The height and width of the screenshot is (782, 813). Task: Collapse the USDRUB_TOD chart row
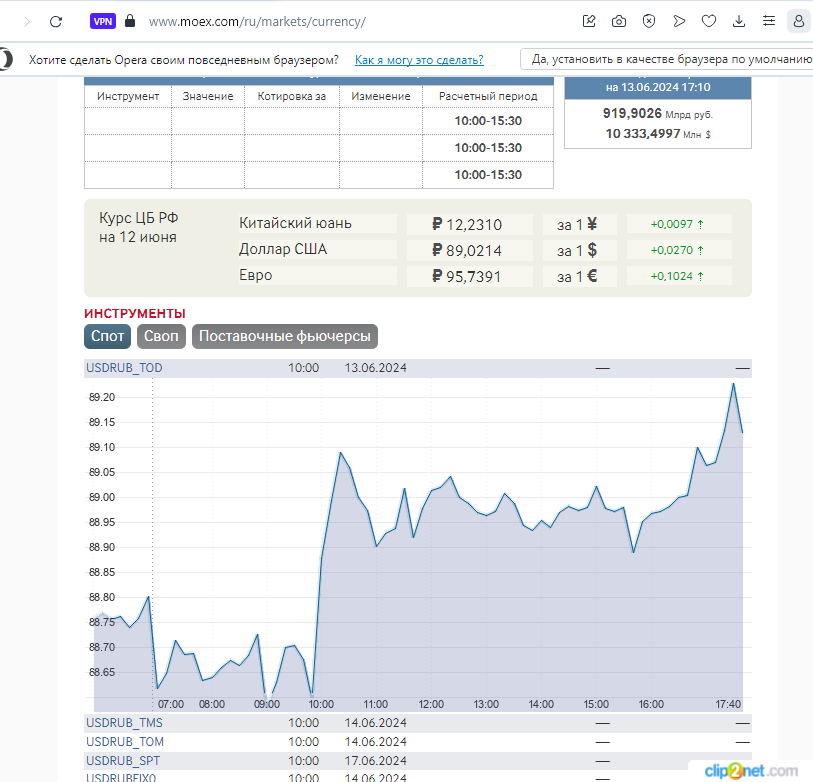coord(124,368)
